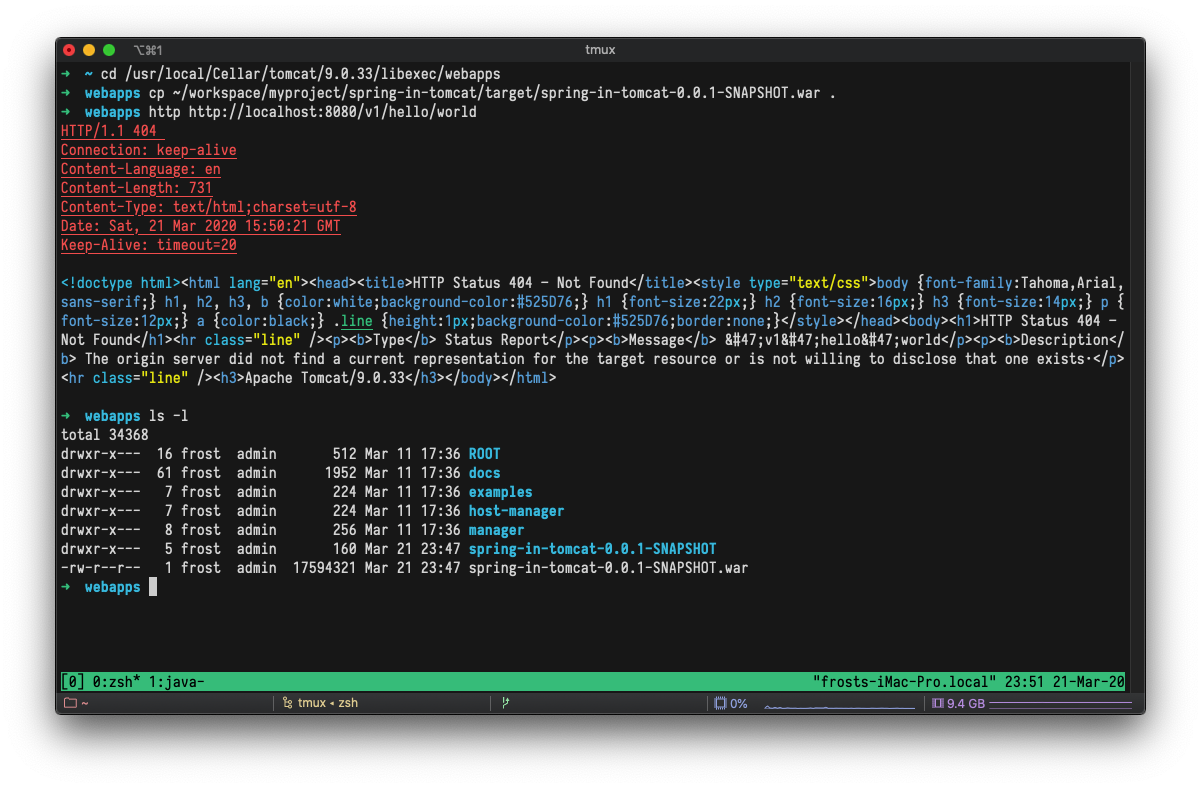Click the ⌥⌘1 shortcut label in title bar
Viewport: 1201px width, 788px height.
pyautogui.click(x=147, y=50)
